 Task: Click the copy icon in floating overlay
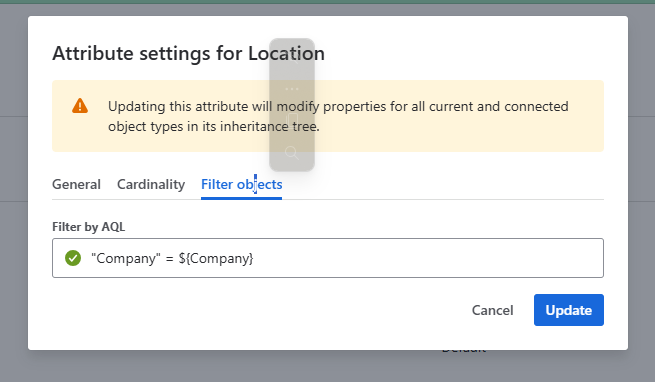(x=292, y=121)
